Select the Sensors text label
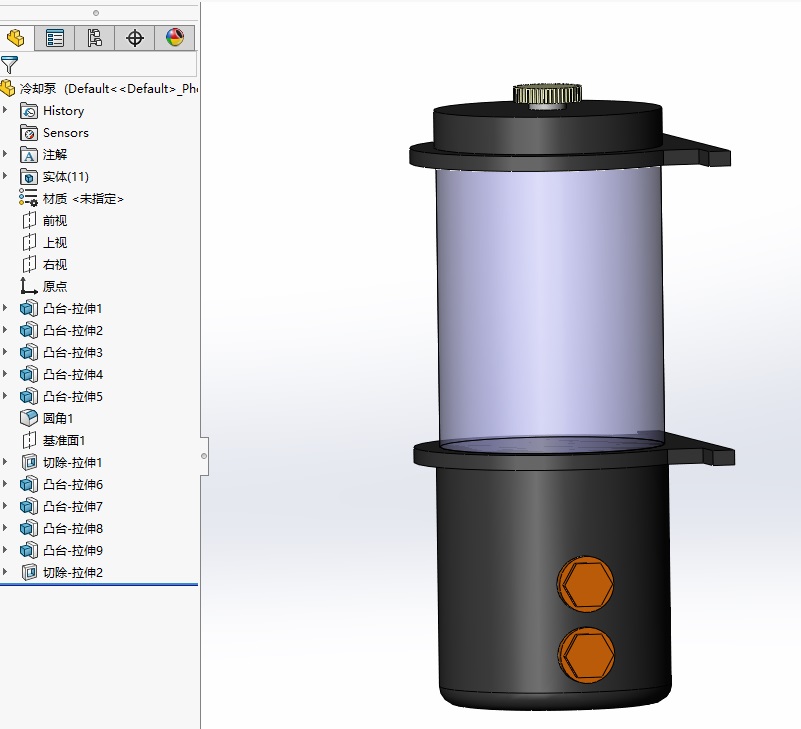This screenshot has width=801, height=729. point(66,133)
